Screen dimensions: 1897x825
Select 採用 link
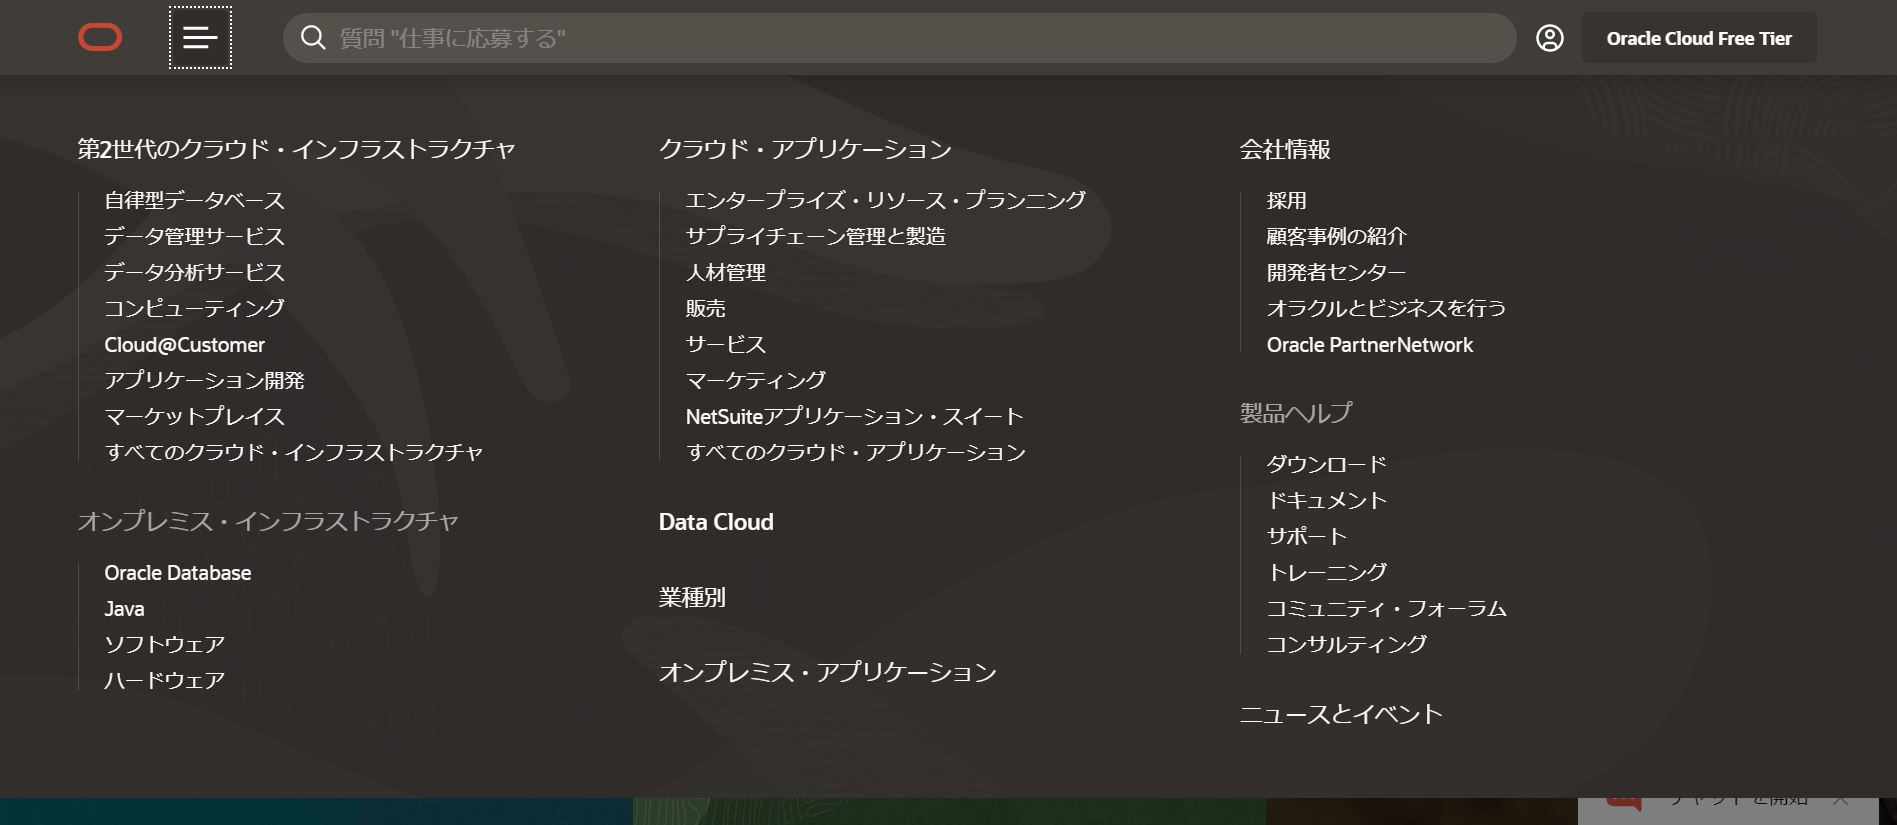[1286, 200]
